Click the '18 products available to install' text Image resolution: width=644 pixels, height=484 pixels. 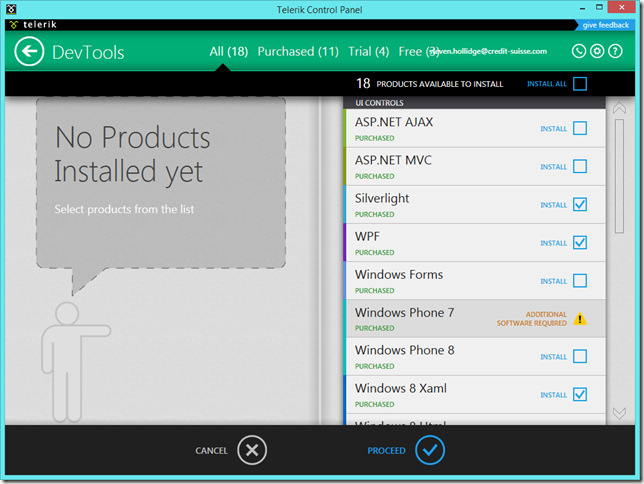(x=430, y=84)
